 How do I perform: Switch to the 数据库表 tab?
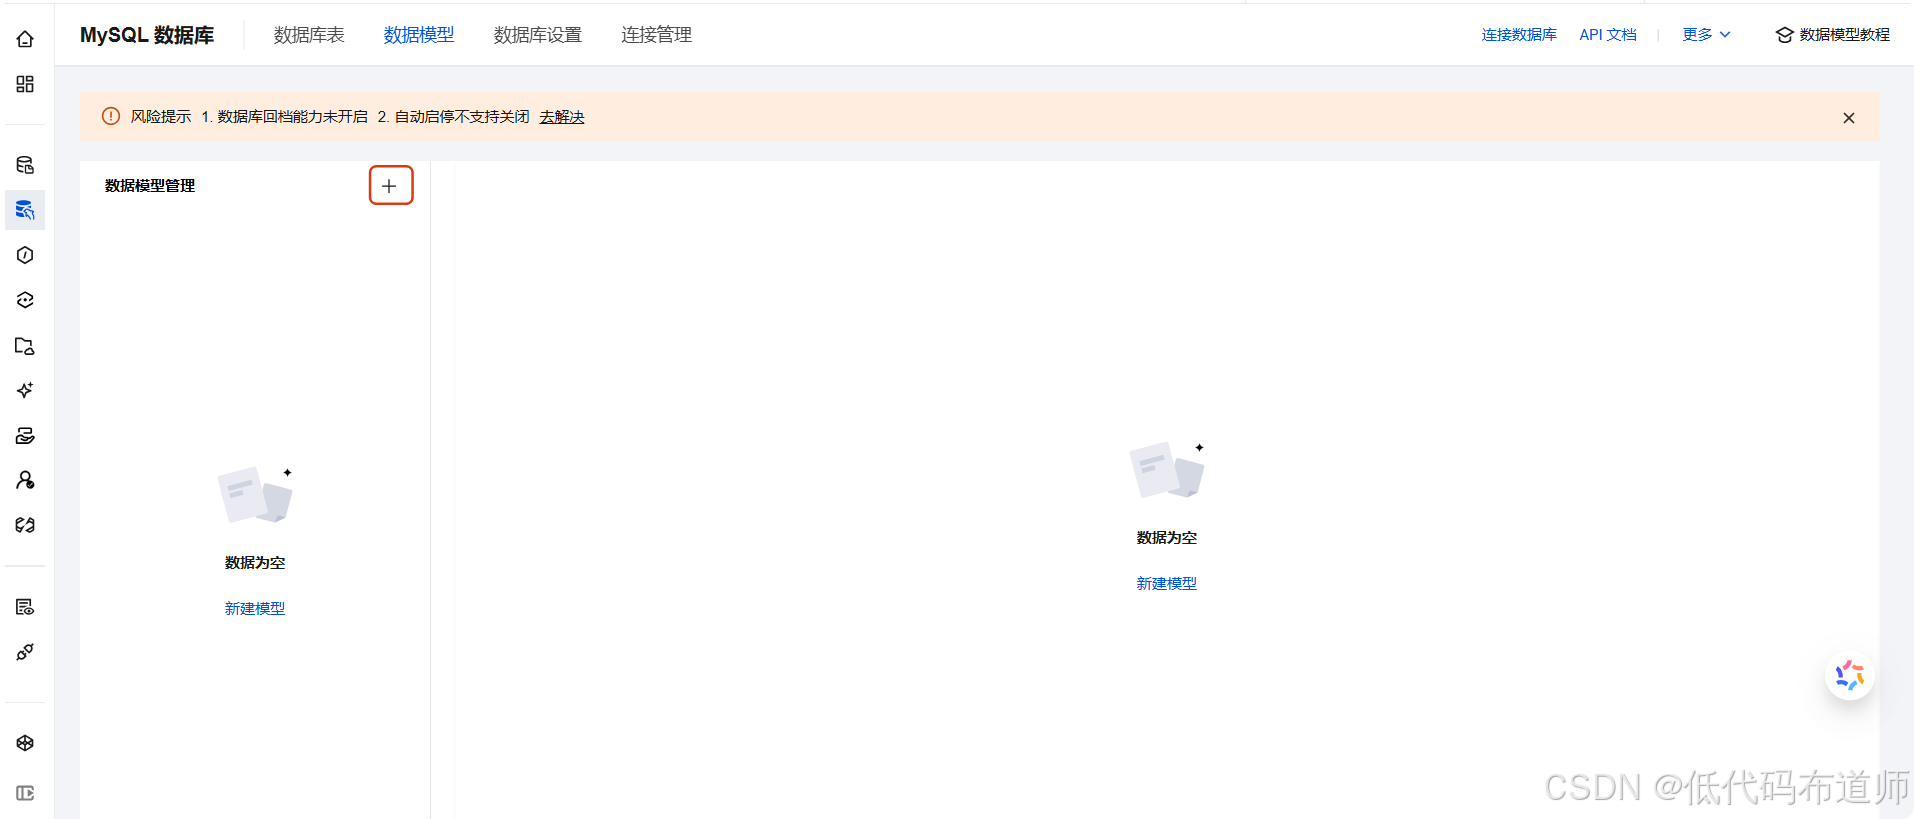(x=309, y=35)
